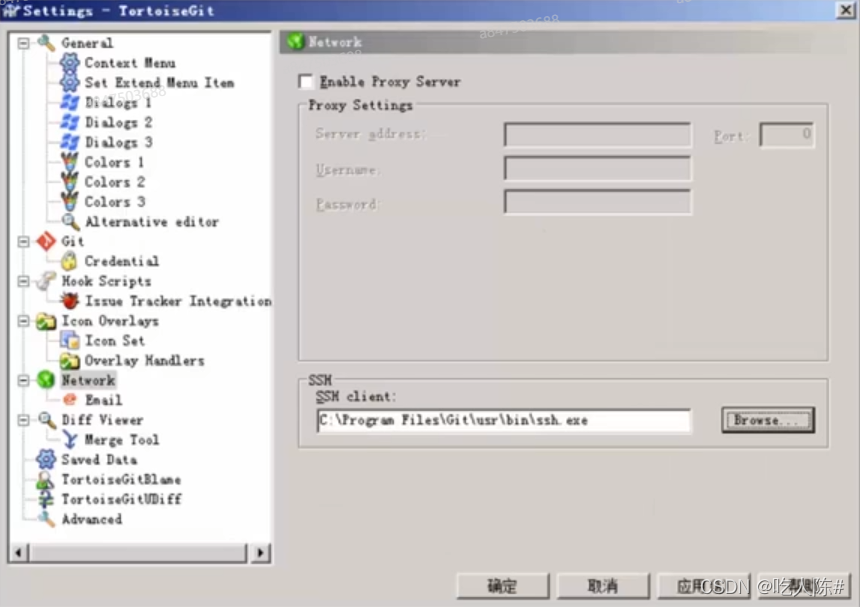Click the TortoiseGitUDiff icon

tap(46, 499)
